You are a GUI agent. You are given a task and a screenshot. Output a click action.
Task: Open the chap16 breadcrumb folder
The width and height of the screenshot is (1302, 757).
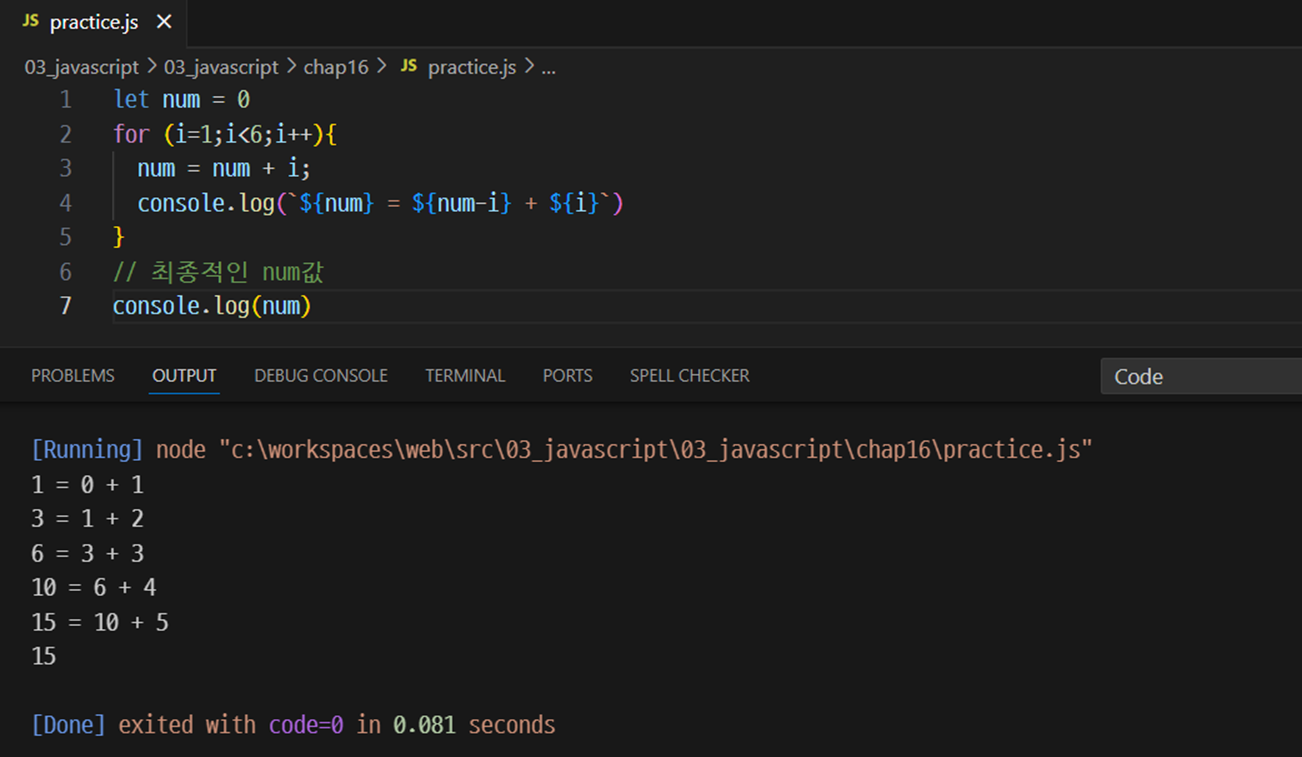click(x=336, y=67)
